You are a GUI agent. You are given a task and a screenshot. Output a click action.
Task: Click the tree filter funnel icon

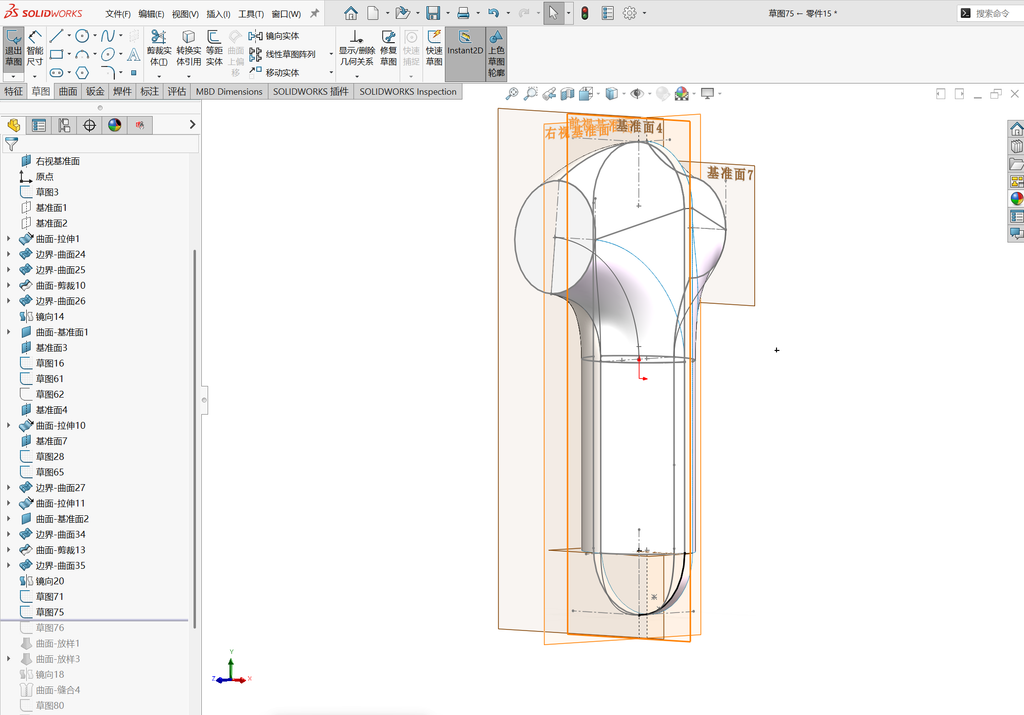click(x=11, y=143)
